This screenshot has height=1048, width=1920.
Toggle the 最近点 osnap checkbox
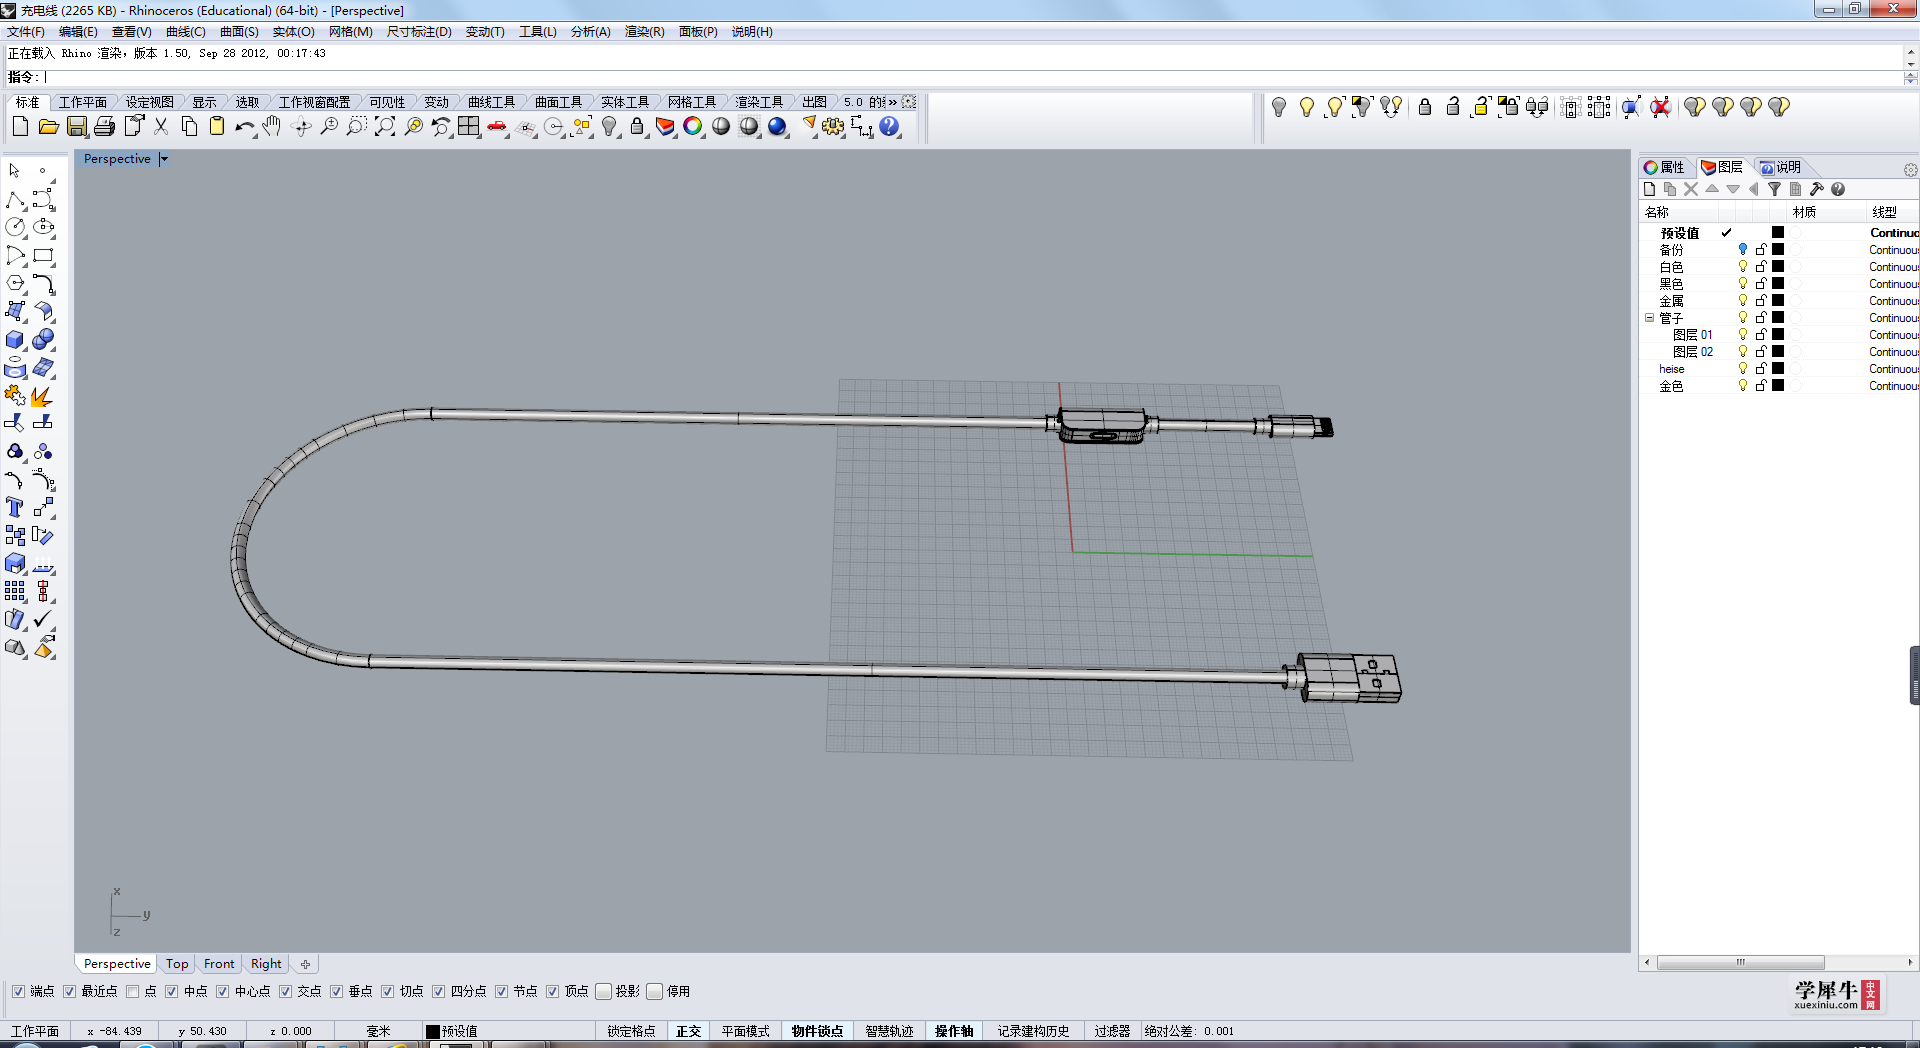[69, 991]
